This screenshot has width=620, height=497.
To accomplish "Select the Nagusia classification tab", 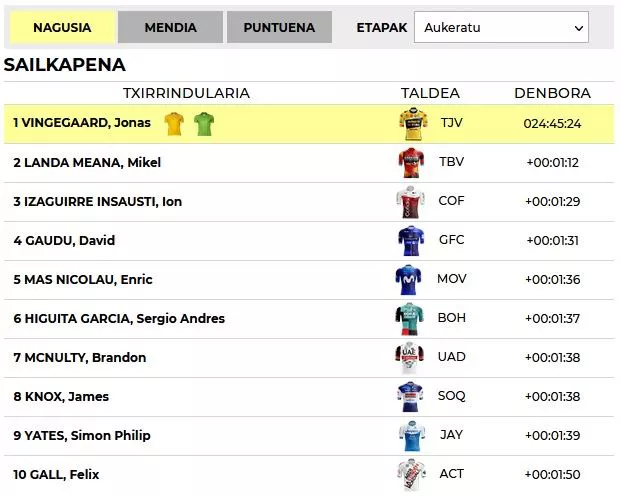I will 62,28.
